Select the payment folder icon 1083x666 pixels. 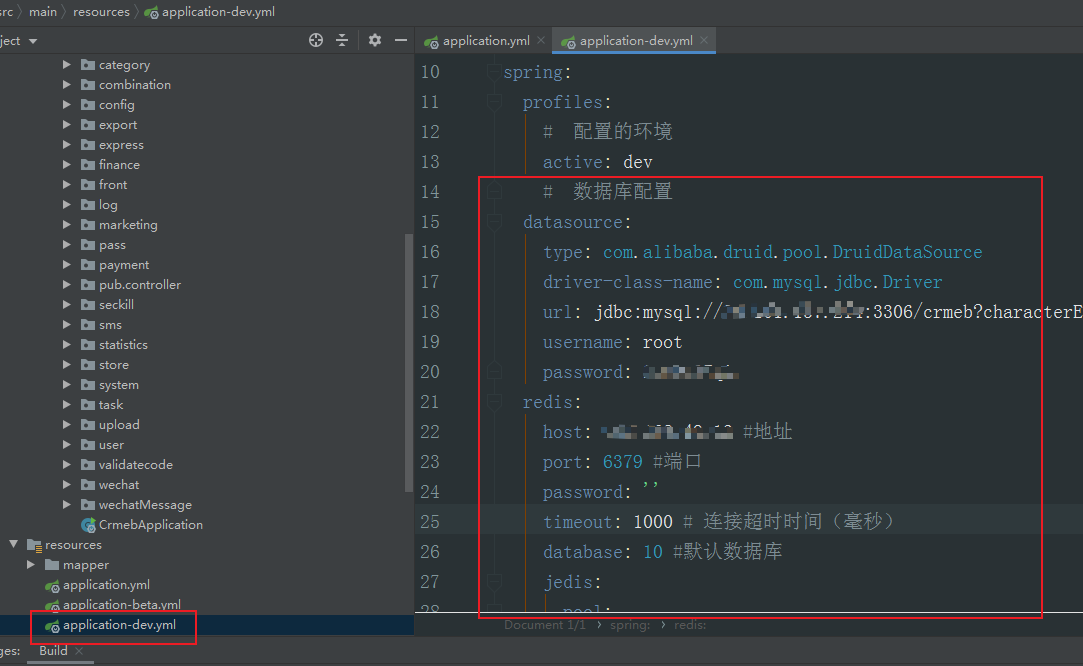(88, 265)
